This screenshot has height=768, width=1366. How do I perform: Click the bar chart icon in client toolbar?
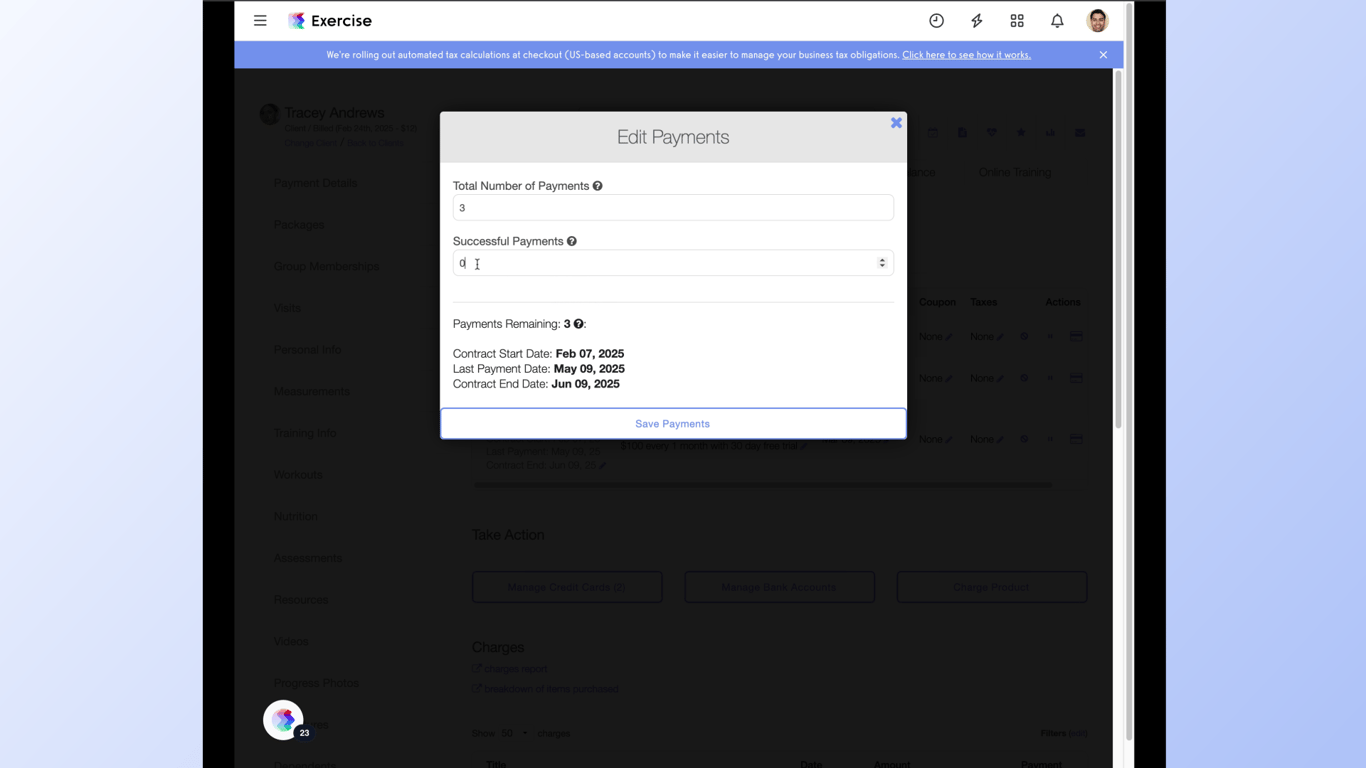coord(1050,132)
